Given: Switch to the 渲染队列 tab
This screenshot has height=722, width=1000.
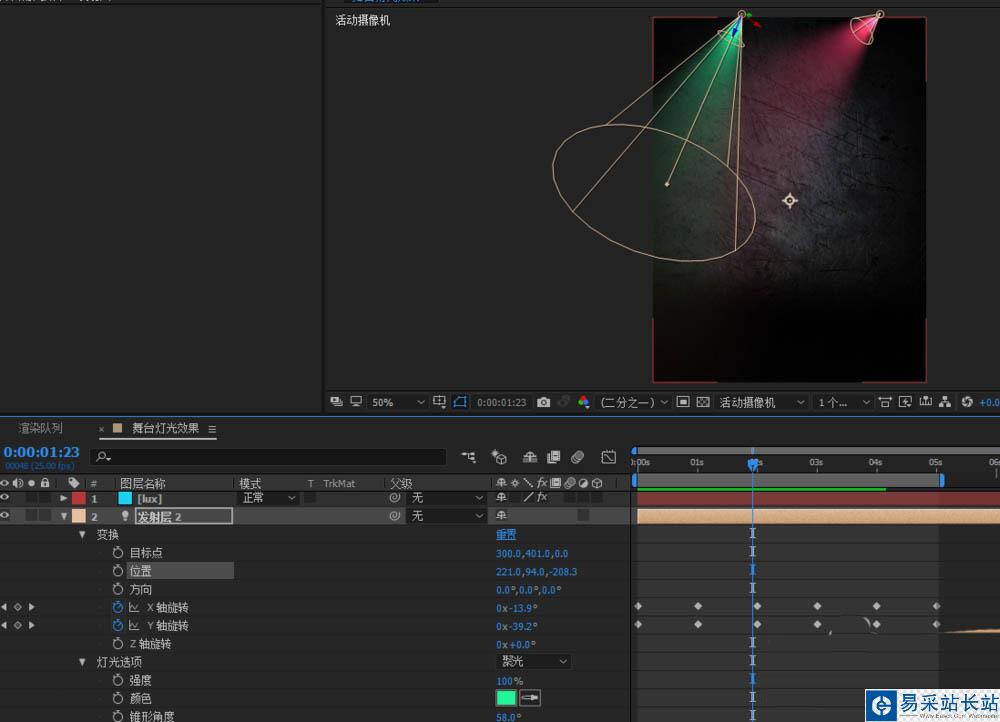Looking at the screenshot, I should (40, 428).
